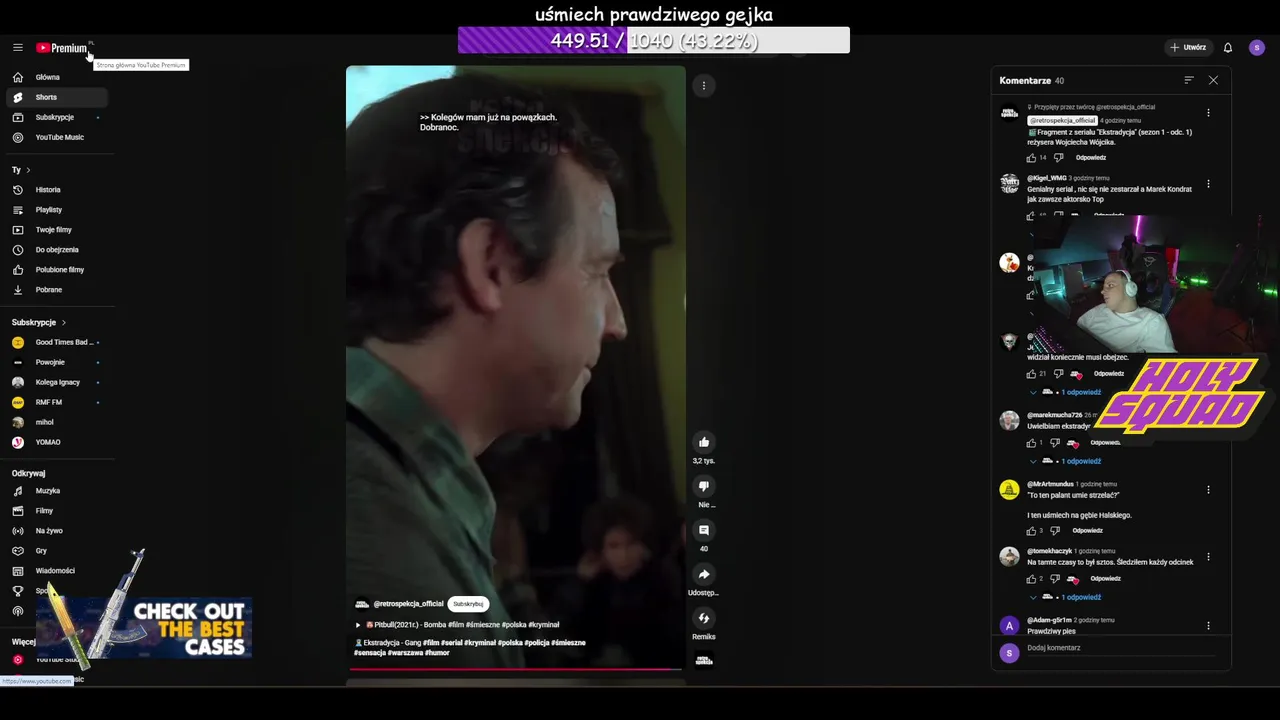This screenshot has width=1280, height=720.
Task: Open Do obejrzenia watch later
Action: pyautogui.click(x=57, y=250)
